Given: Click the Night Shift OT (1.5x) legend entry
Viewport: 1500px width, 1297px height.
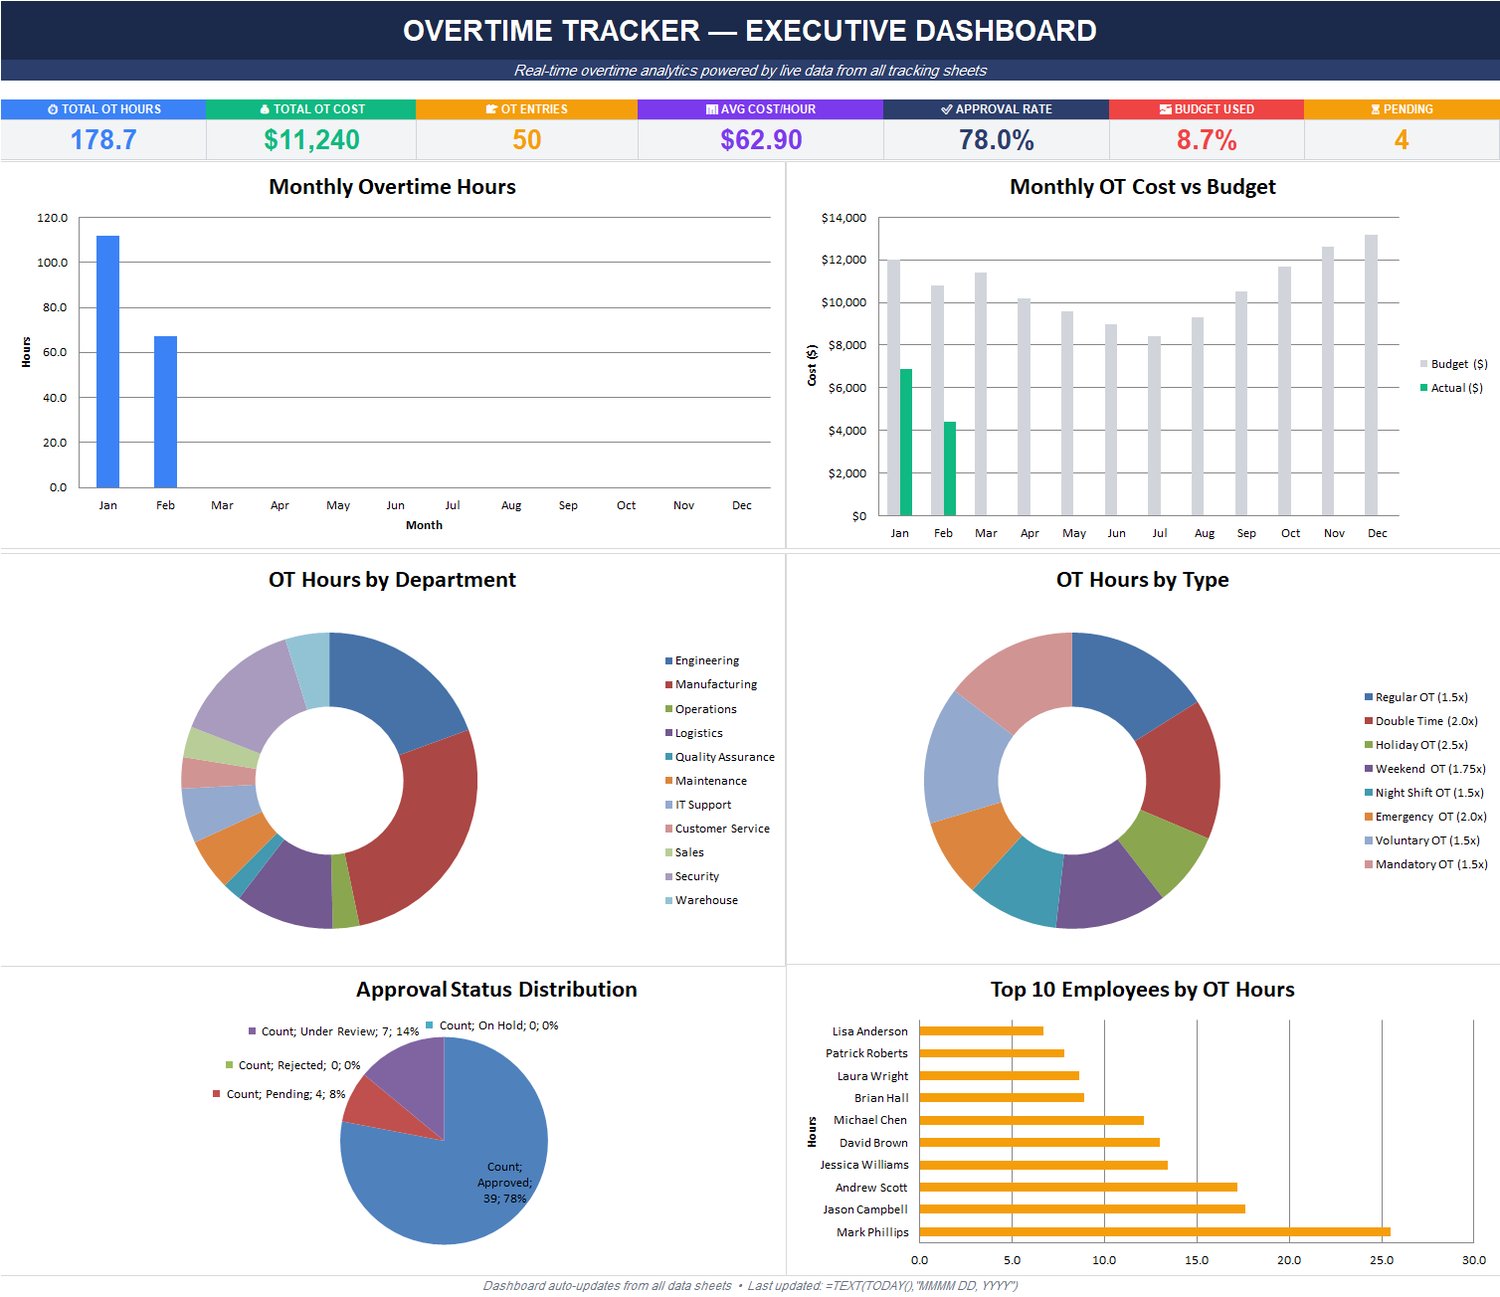Looking at the screenshot, I should point(1425,793).
